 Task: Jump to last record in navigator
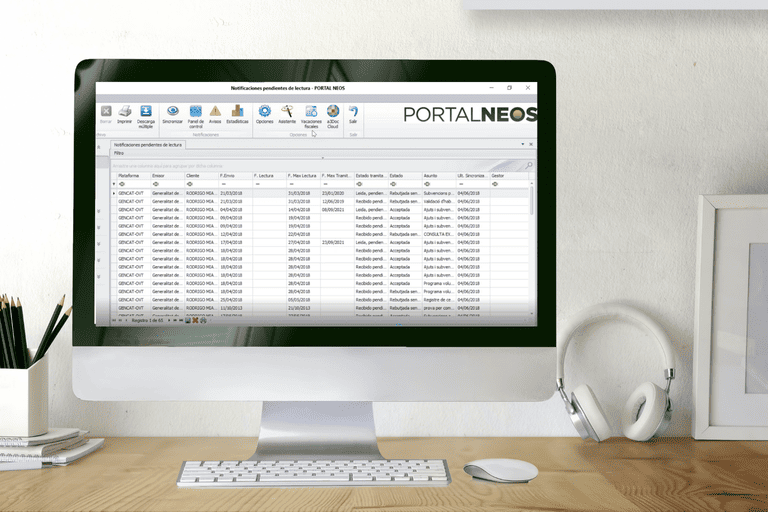[x=181, y=320]
